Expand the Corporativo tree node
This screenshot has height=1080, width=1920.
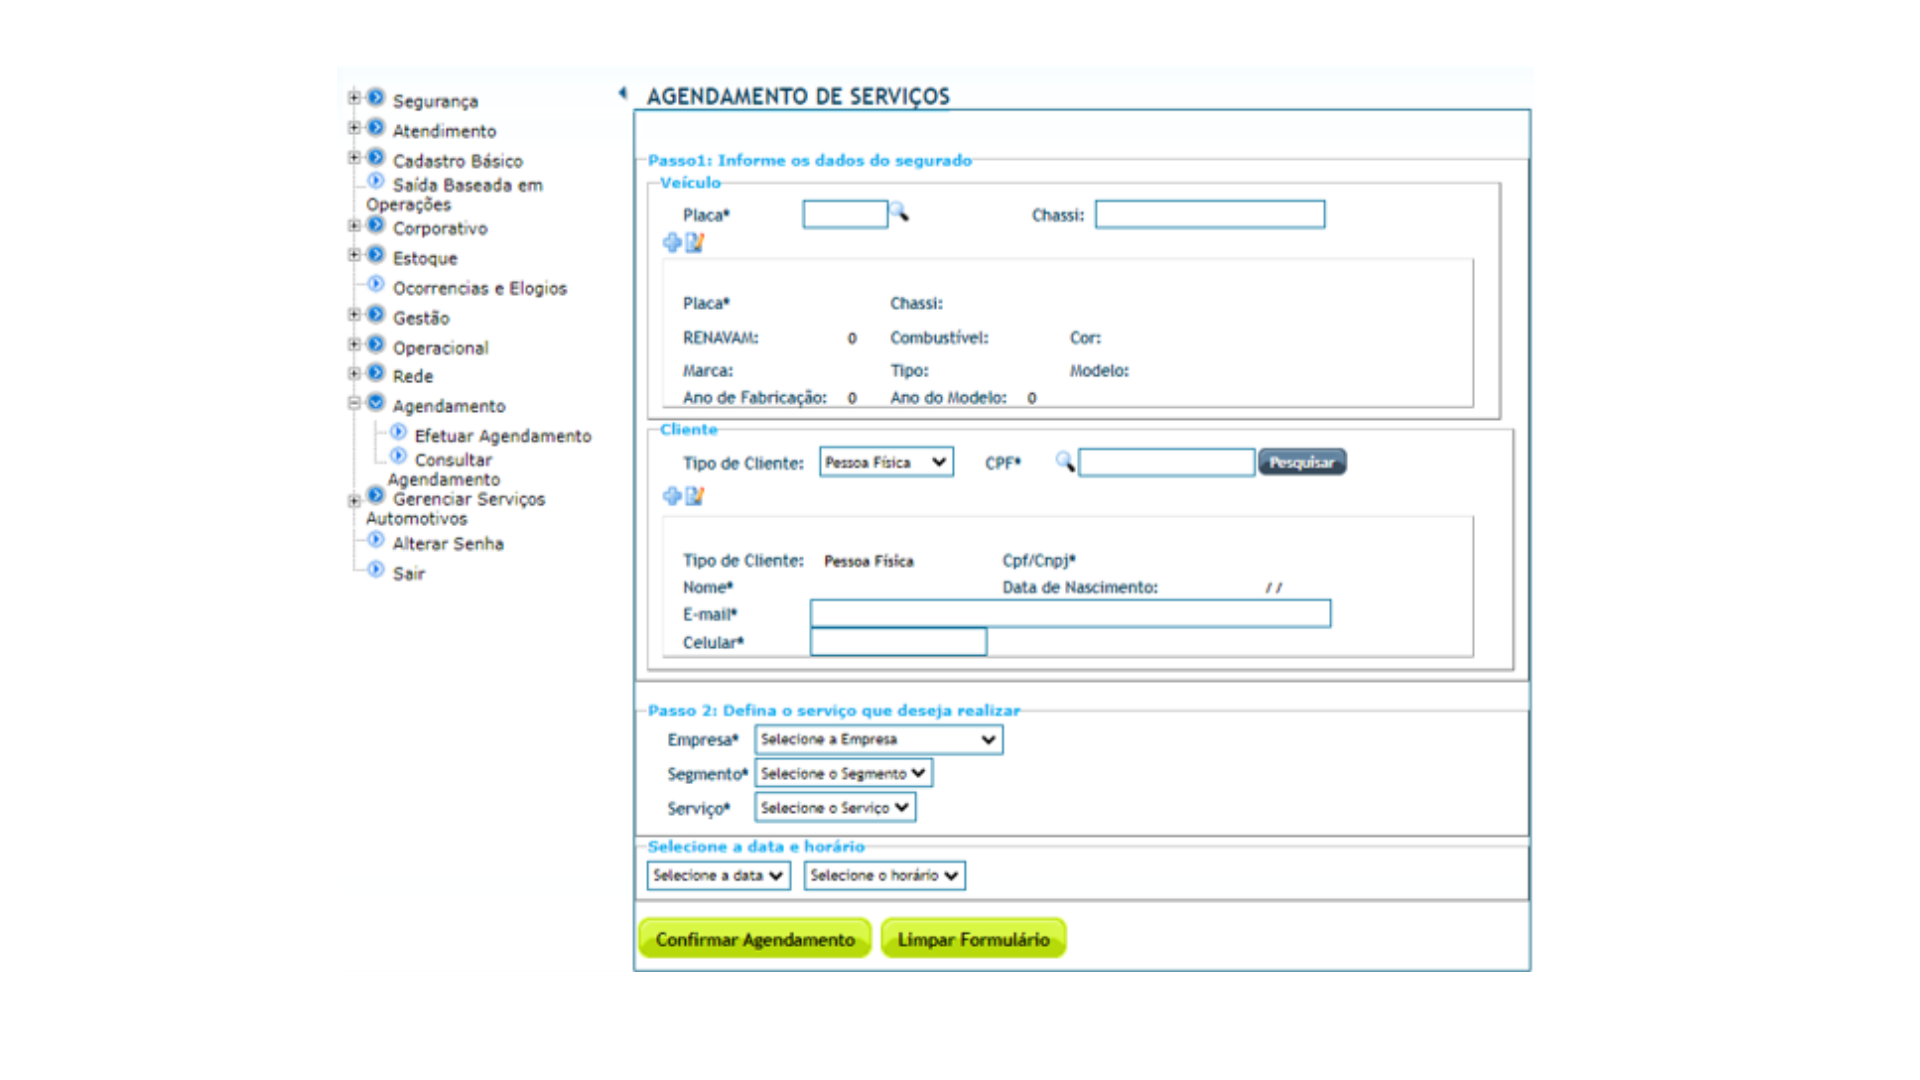[354, 226]
